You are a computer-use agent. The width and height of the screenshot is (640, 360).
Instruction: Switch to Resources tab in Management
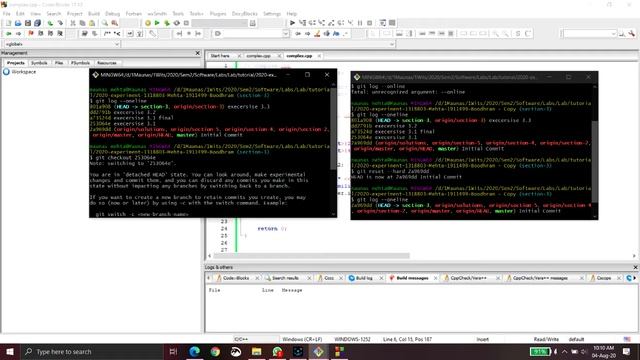coord(107,63)
